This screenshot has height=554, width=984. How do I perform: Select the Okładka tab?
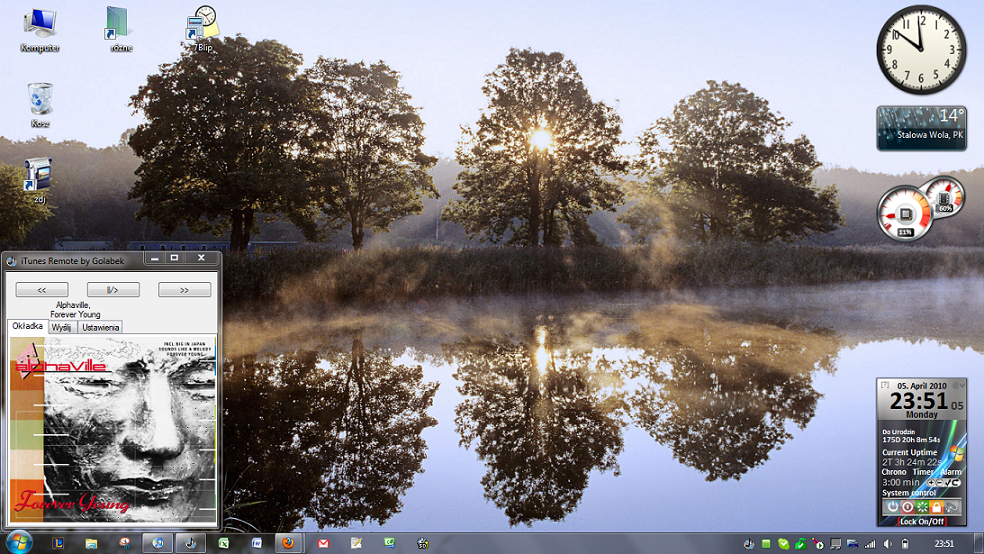[26, 326]
